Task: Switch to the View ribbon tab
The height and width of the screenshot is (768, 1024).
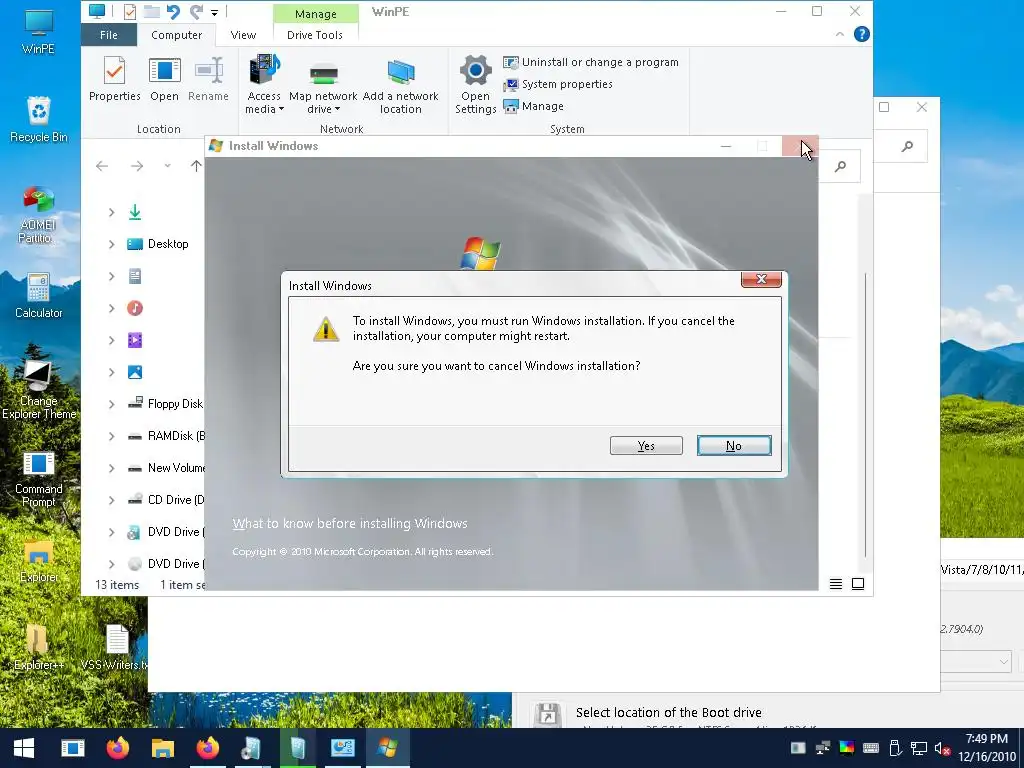Action: coord(243,35)
